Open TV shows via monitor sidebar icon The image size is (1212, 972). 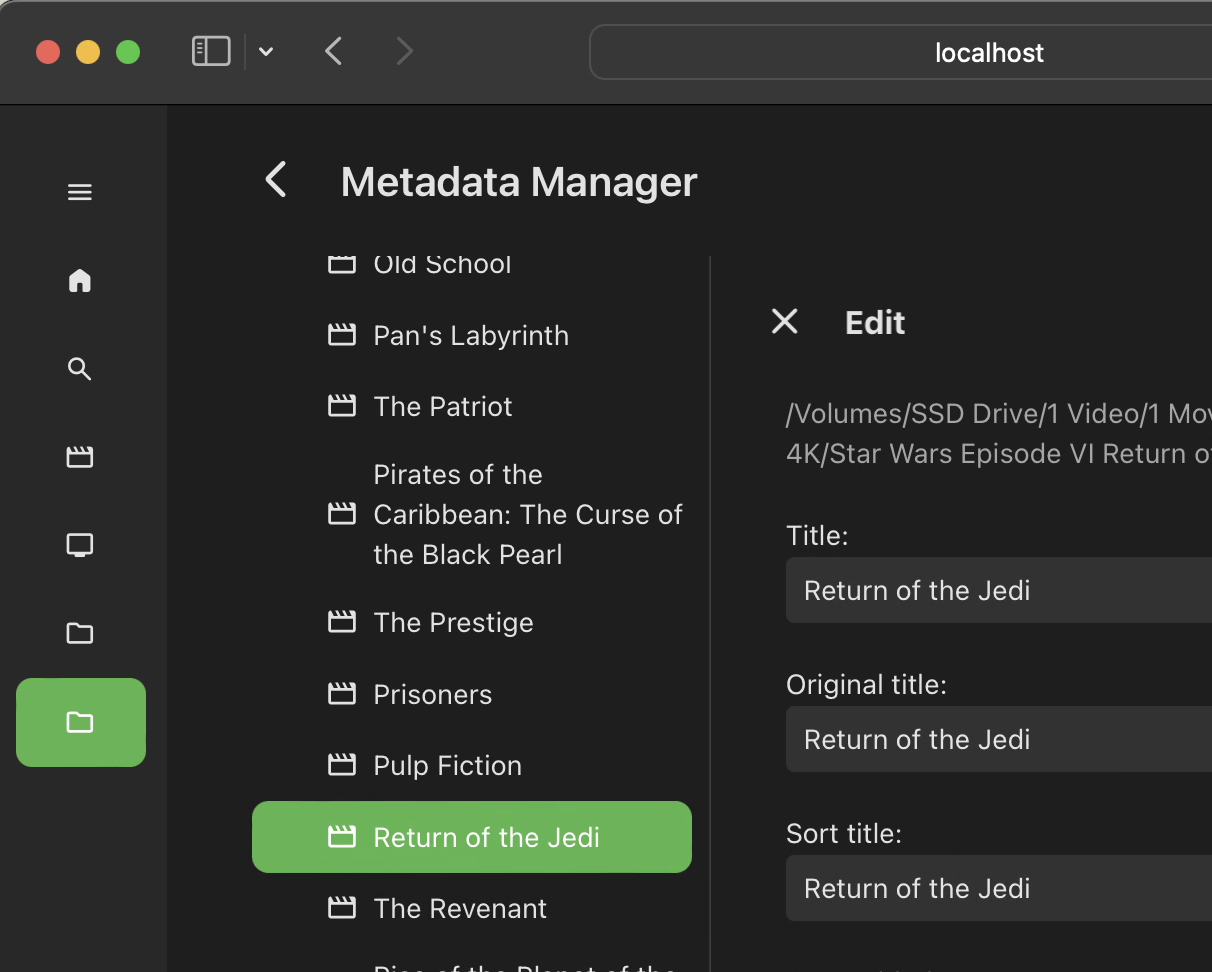80,545
